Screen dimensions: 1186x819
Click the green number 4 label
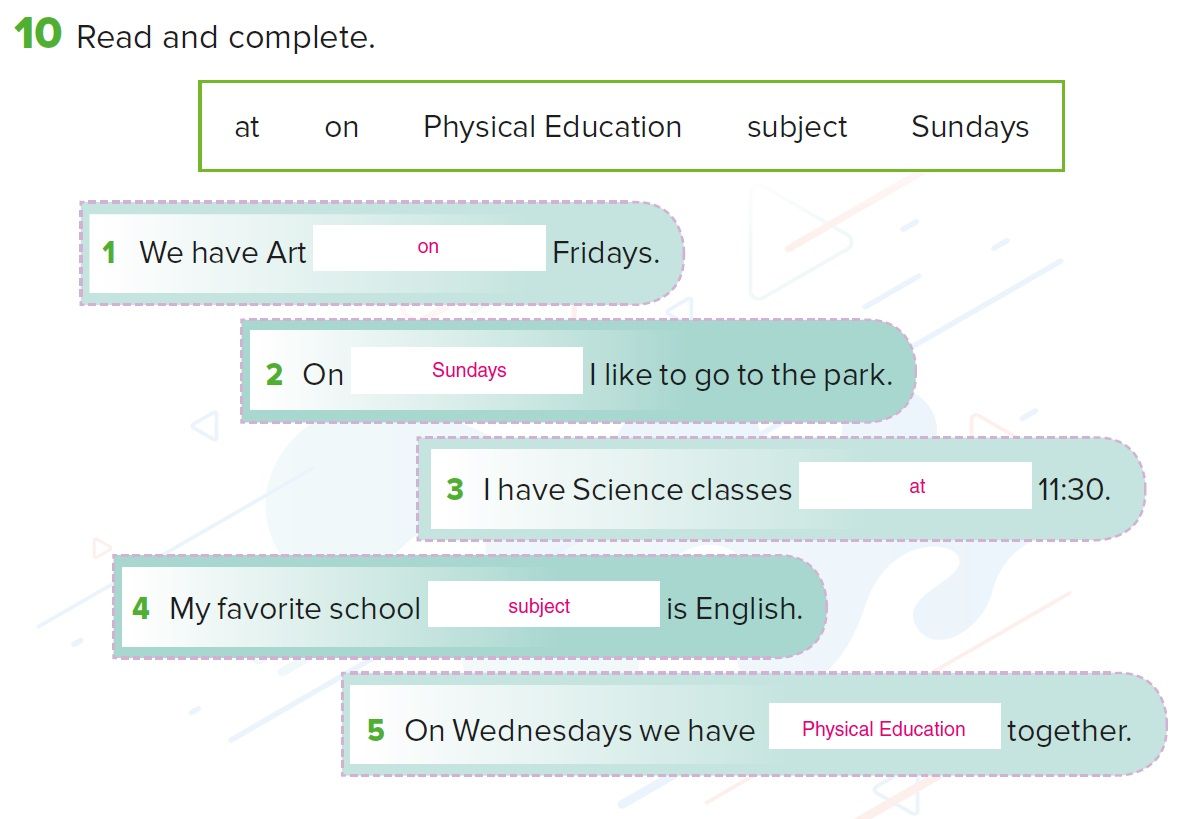141,608
